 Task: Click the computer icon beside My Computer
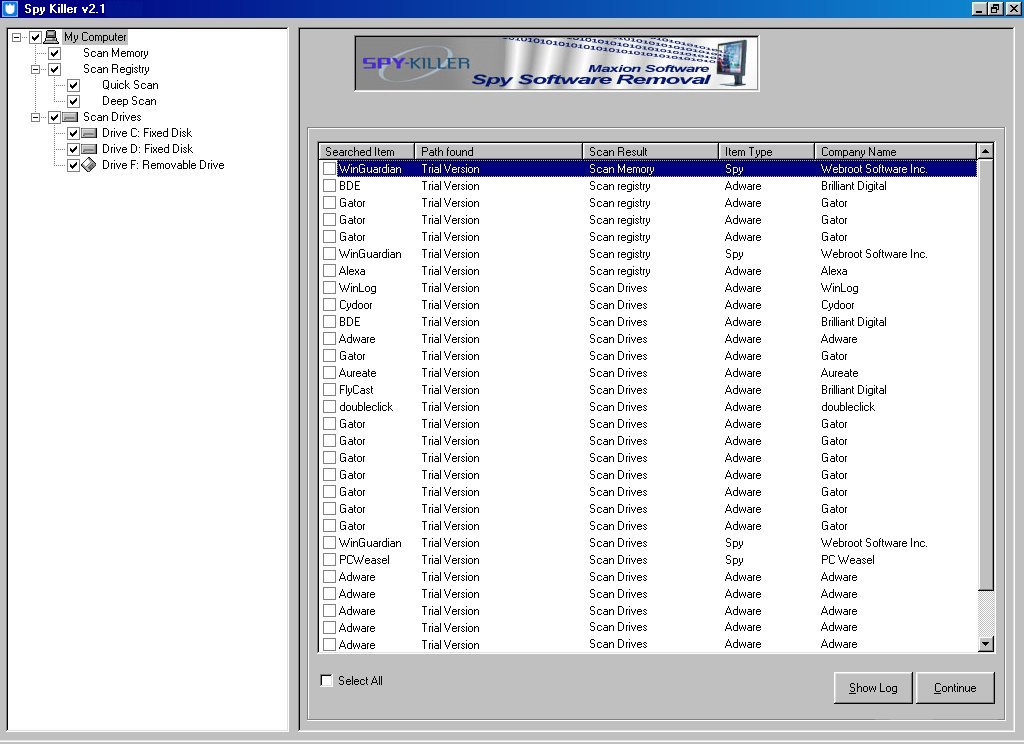point(51,37)
